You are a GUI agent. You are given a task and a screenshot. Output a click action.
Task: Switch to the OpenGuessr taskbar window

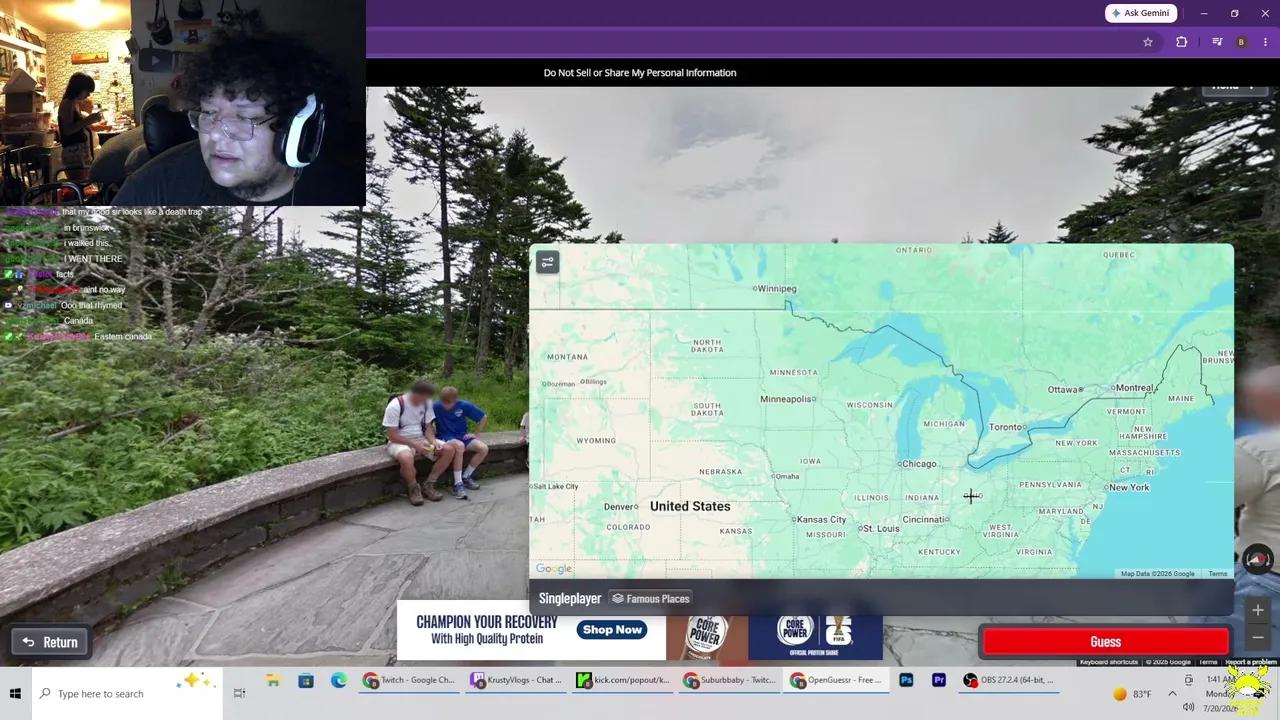[x=836, y=680]
